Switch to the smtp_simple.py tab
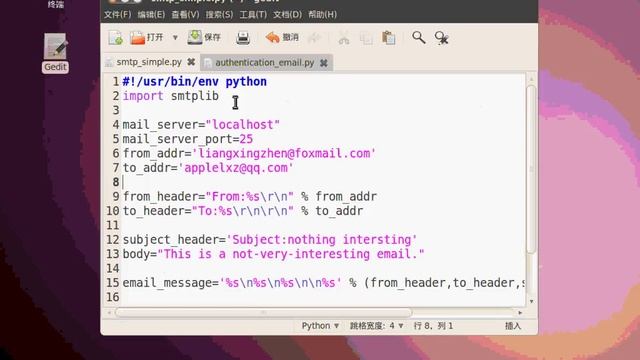 [149, 62]
